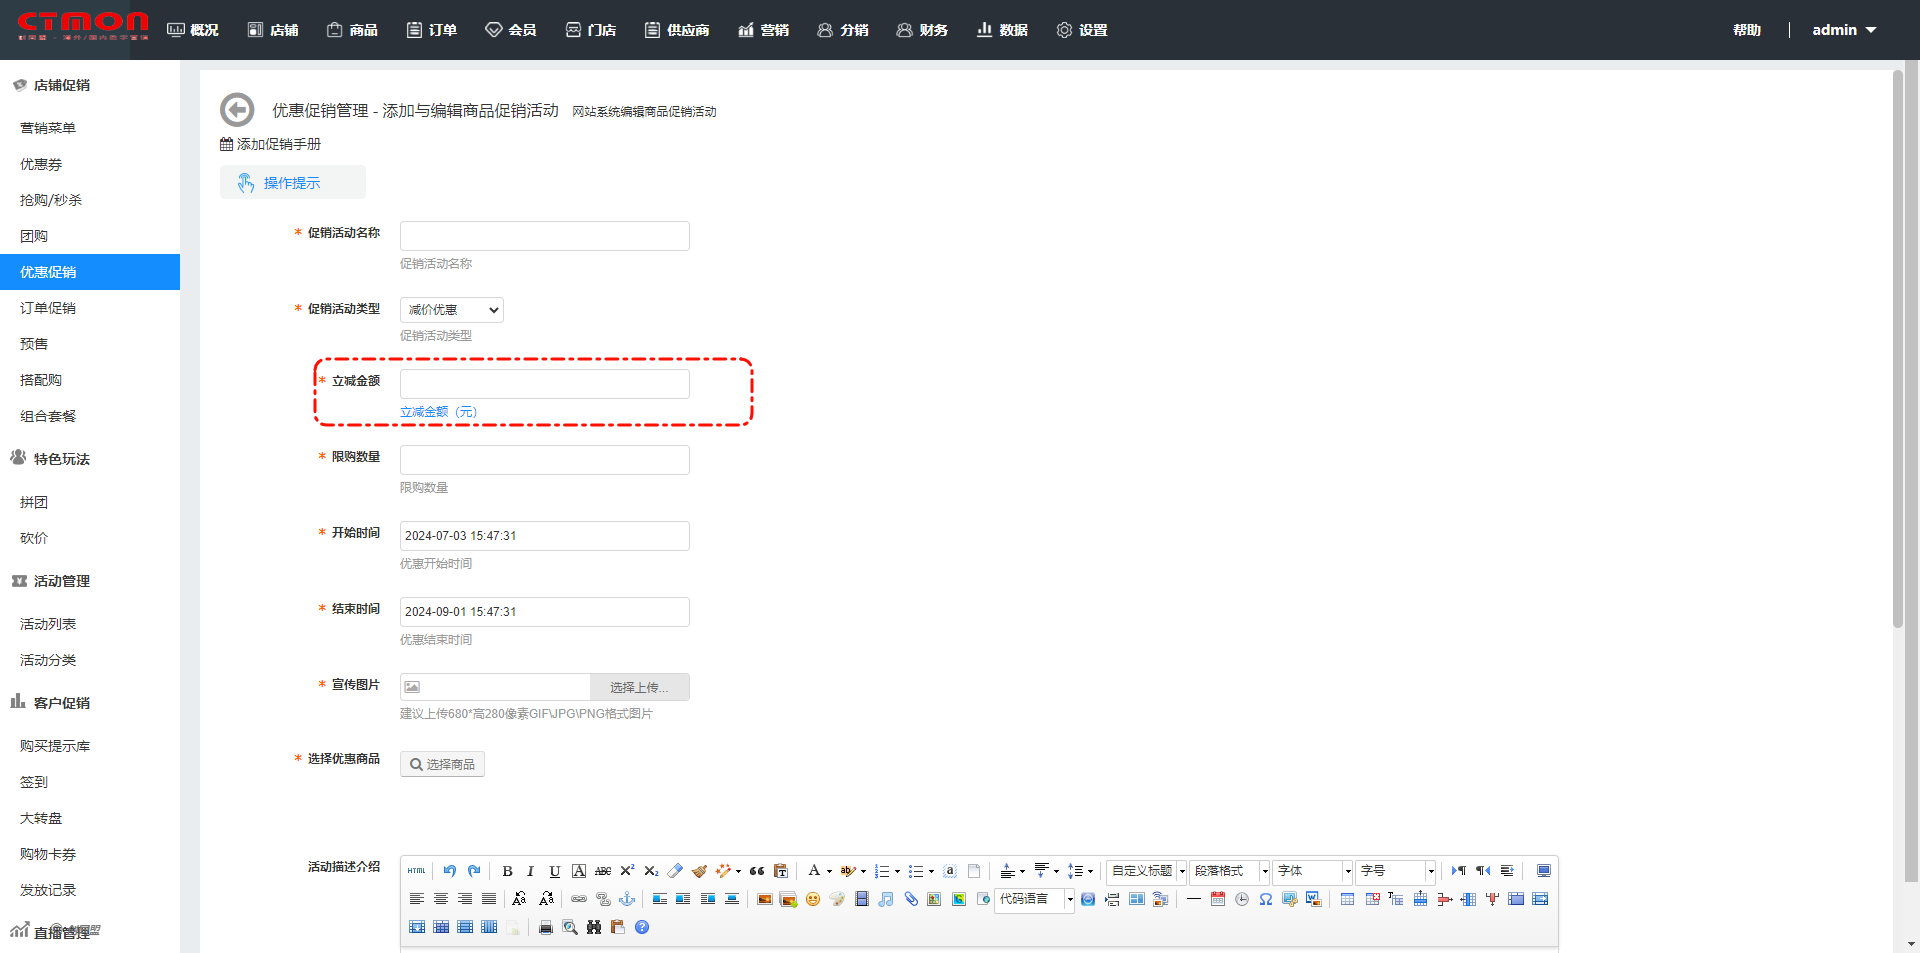This screenshot has height=953, width=1920.
Task: Click the anchor icon in the editor
Action: coord(627,899)
